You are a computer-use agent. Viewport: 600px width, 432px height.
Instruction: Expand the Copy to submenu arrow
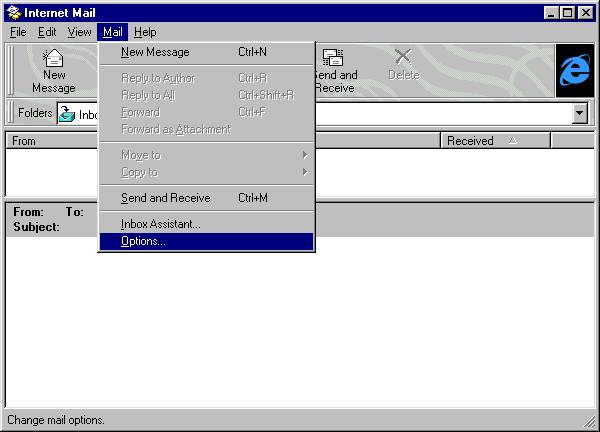(305, 172)
